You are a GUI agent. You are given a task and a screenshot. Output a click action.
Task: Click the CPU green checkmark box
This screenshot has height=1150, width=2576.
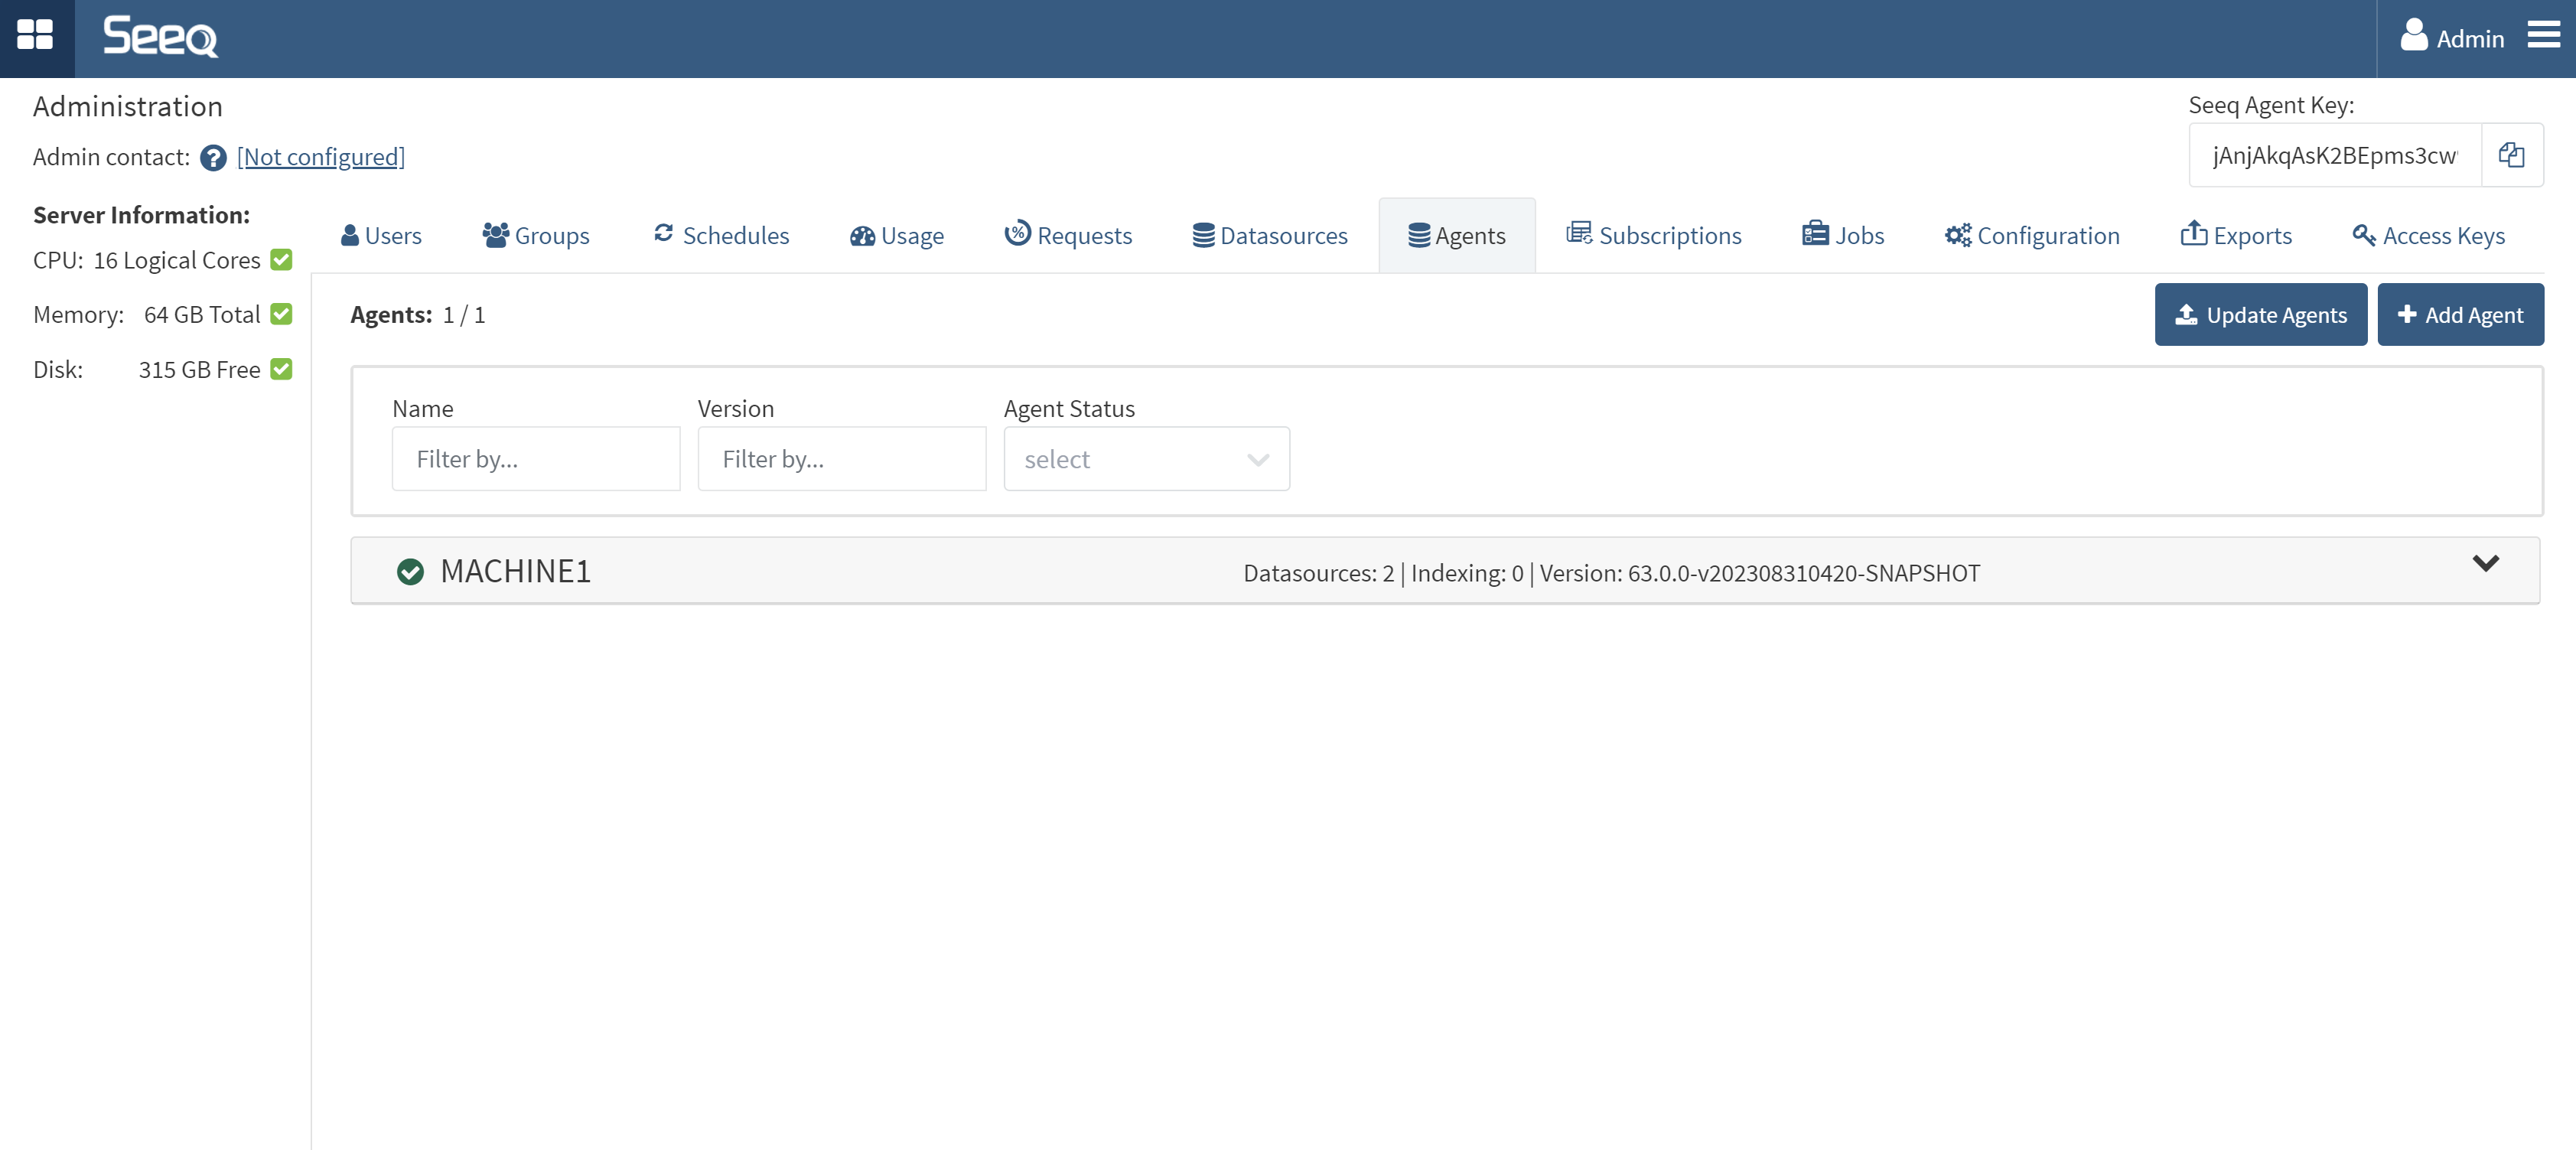coord(282,260)
